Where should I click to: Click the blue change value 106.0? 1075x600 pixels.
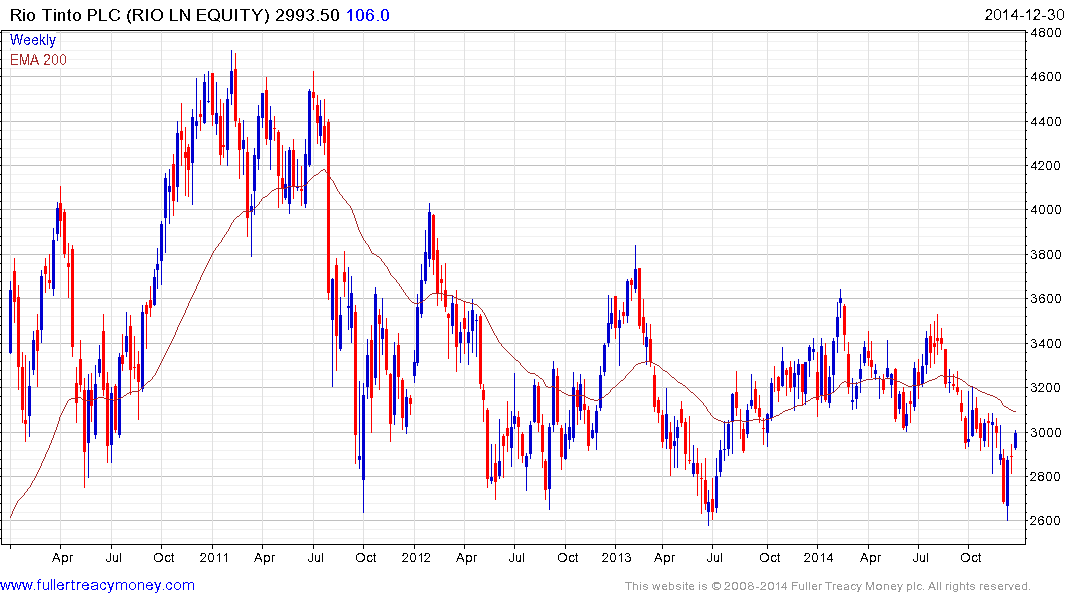point(367,15)
